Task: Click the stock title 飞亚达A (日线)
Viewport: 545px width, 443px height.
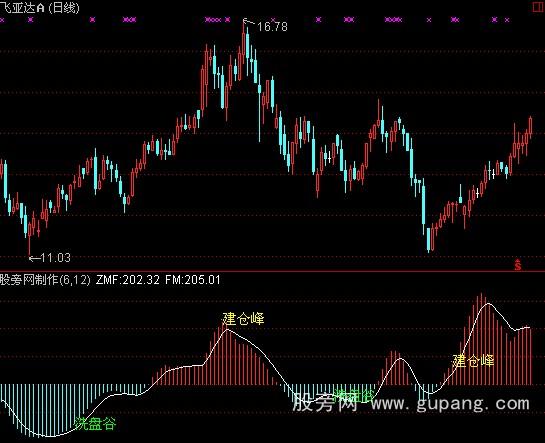Action: 40,8
